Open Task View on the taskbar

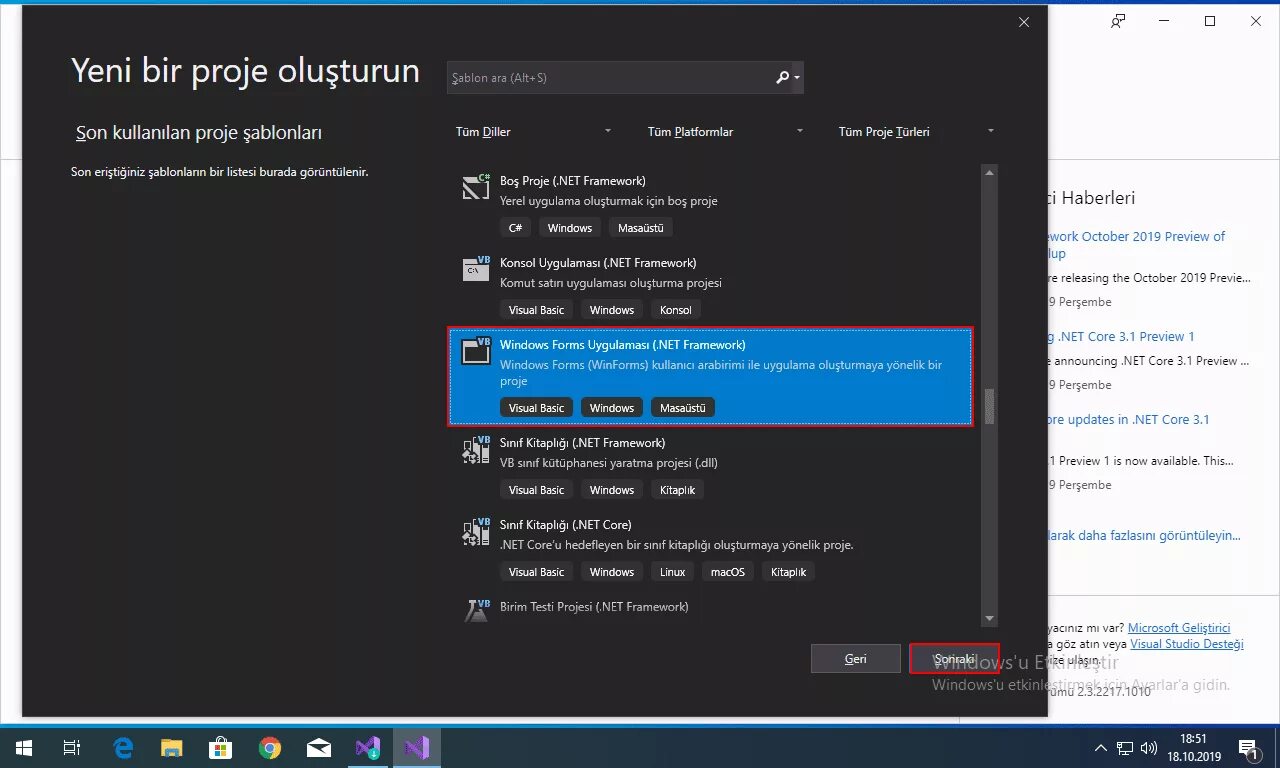click(x=71, y=747)
